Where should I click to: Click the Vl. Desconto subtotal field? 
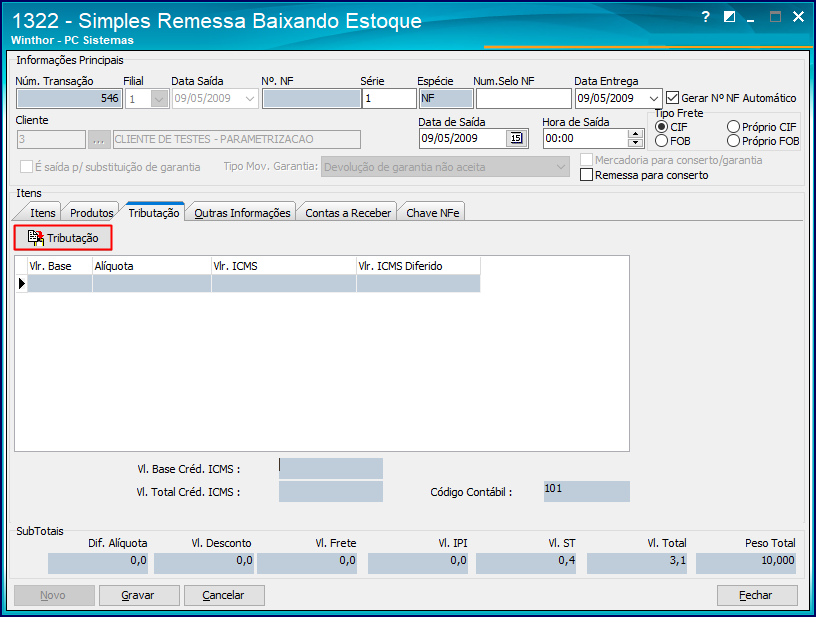[203, 563]
